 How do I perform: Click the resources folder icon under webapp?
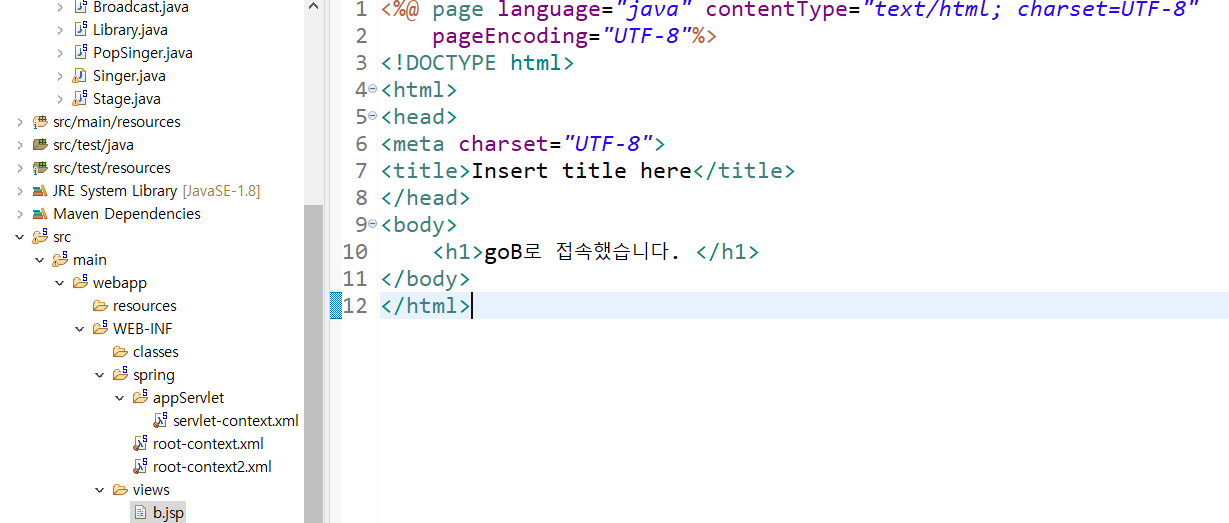(x=101, y=305)
